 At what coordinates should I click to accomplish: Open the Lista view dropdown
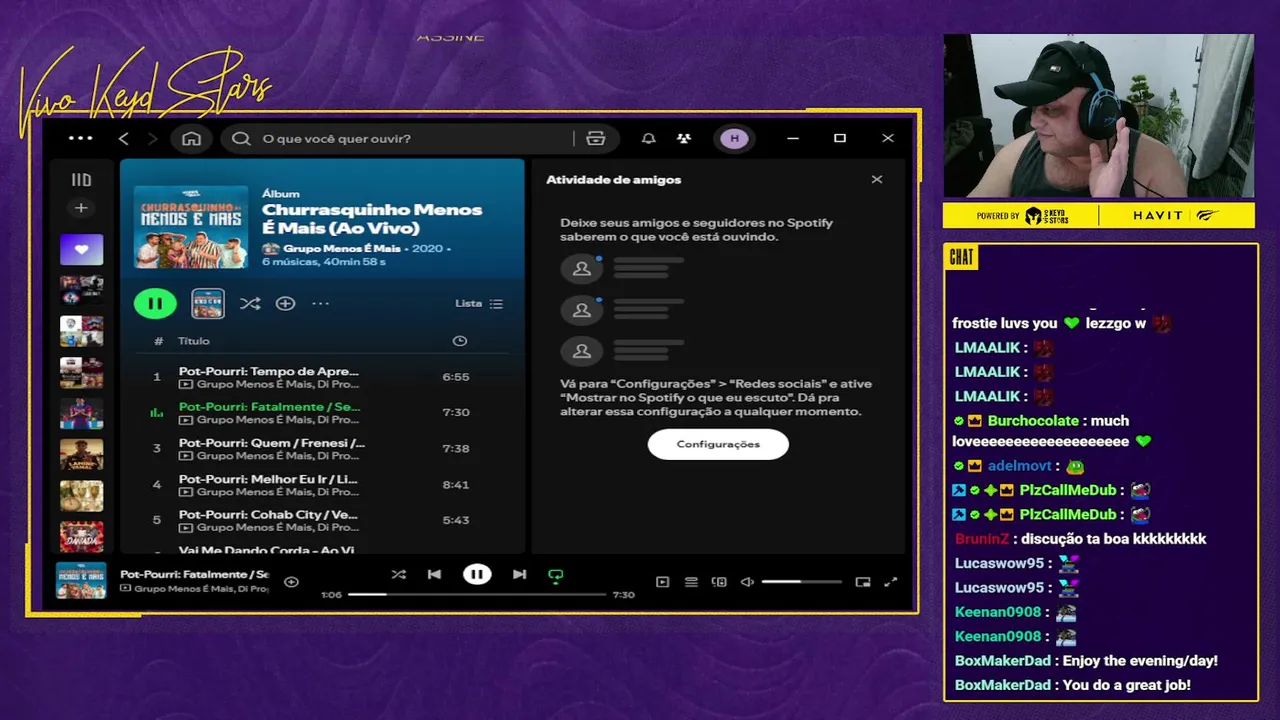[x=479, y=303]
